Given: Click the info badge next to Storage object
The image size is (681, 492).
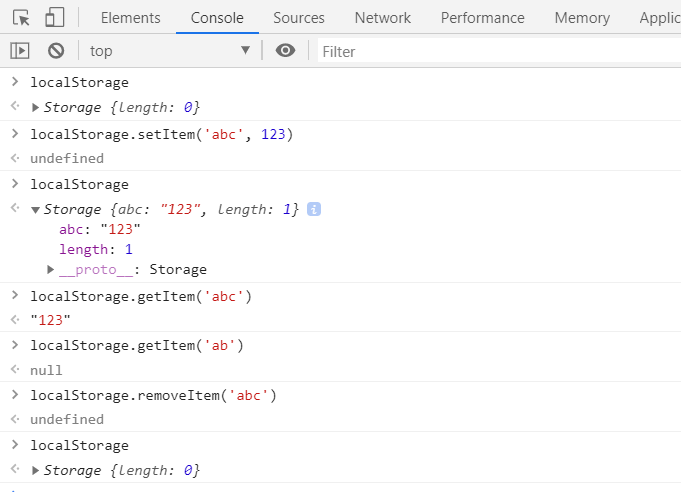Looking at the screenshot, I should 314,209.
